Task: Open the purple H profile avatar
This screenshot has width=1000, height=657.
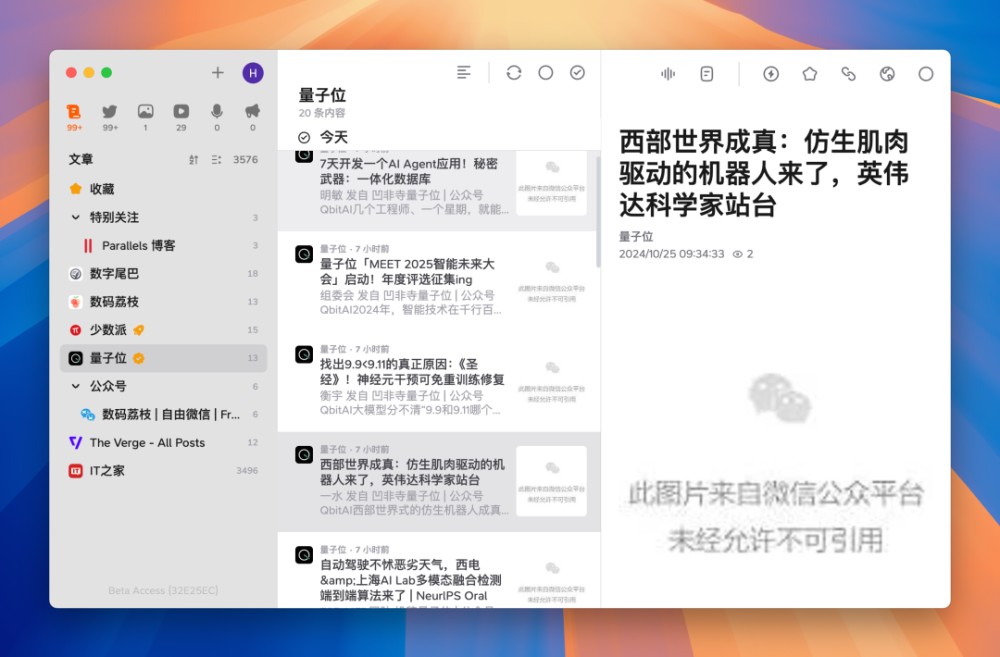Action: click(253, 73)
